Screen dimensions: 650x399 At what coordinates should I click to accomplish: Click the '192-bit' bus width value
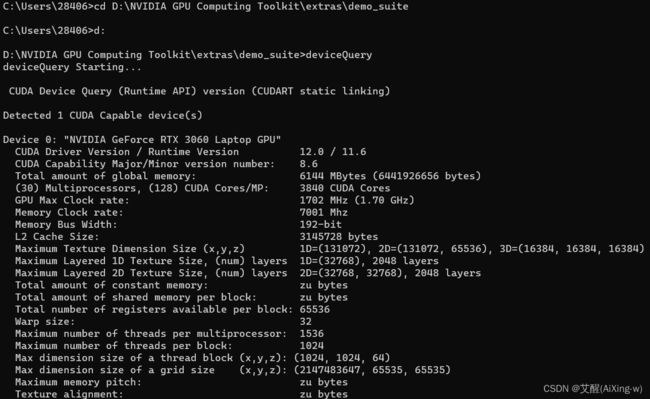click(320, 225)
